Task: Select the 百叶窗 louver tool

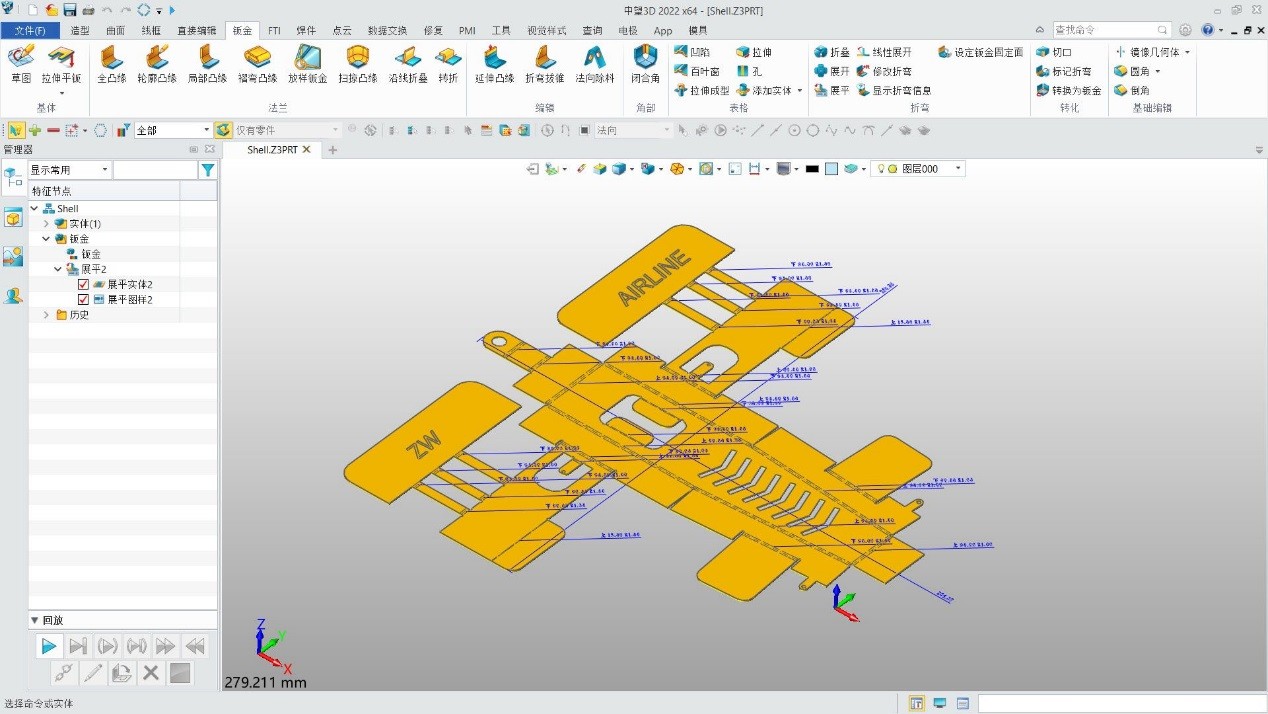Action: tap(700, 71)
